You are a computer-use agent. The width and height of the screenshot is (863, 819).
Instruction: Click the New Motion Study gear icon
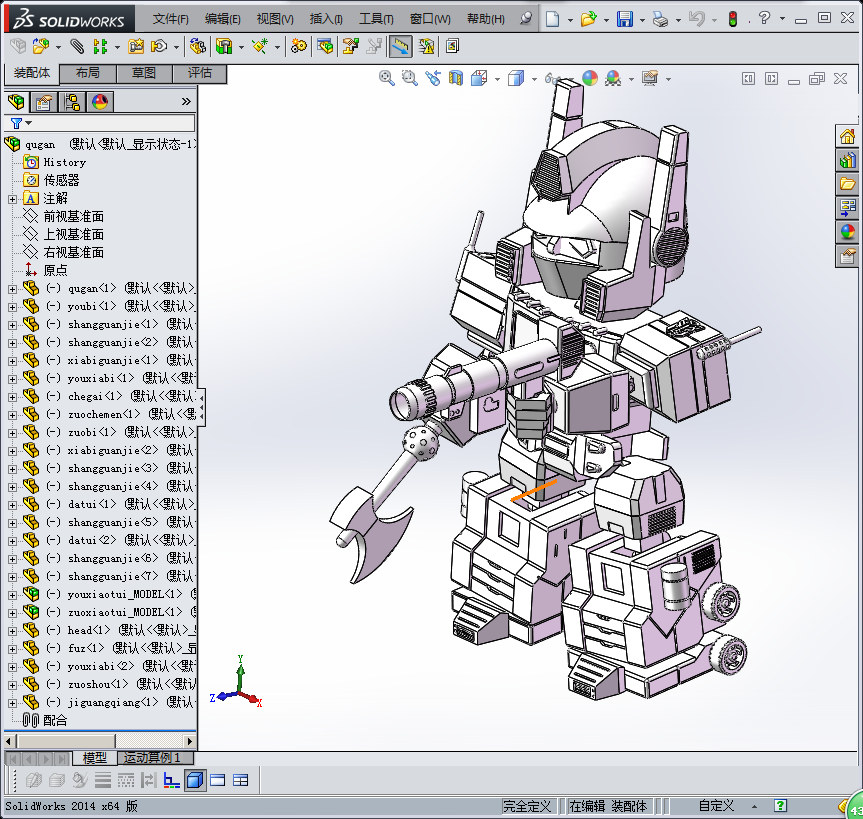pos(299,46)
